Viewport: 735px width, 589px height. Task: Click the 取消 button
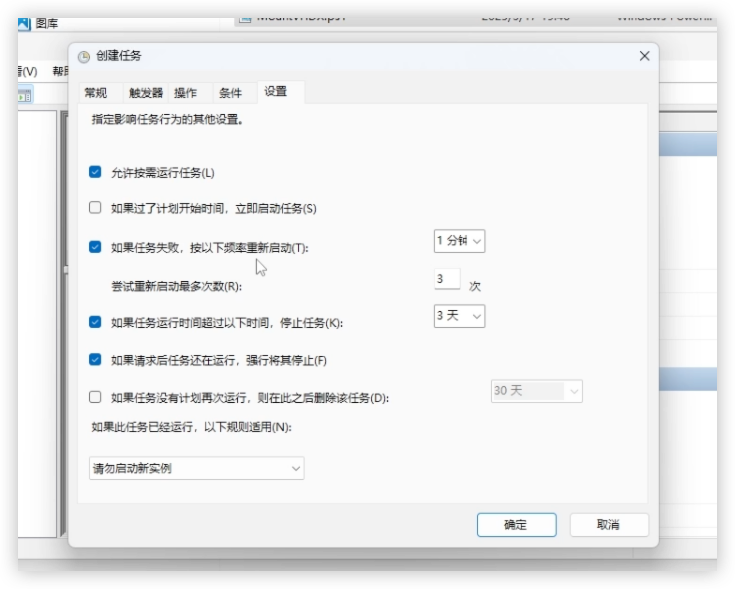[x=608, y=524]
